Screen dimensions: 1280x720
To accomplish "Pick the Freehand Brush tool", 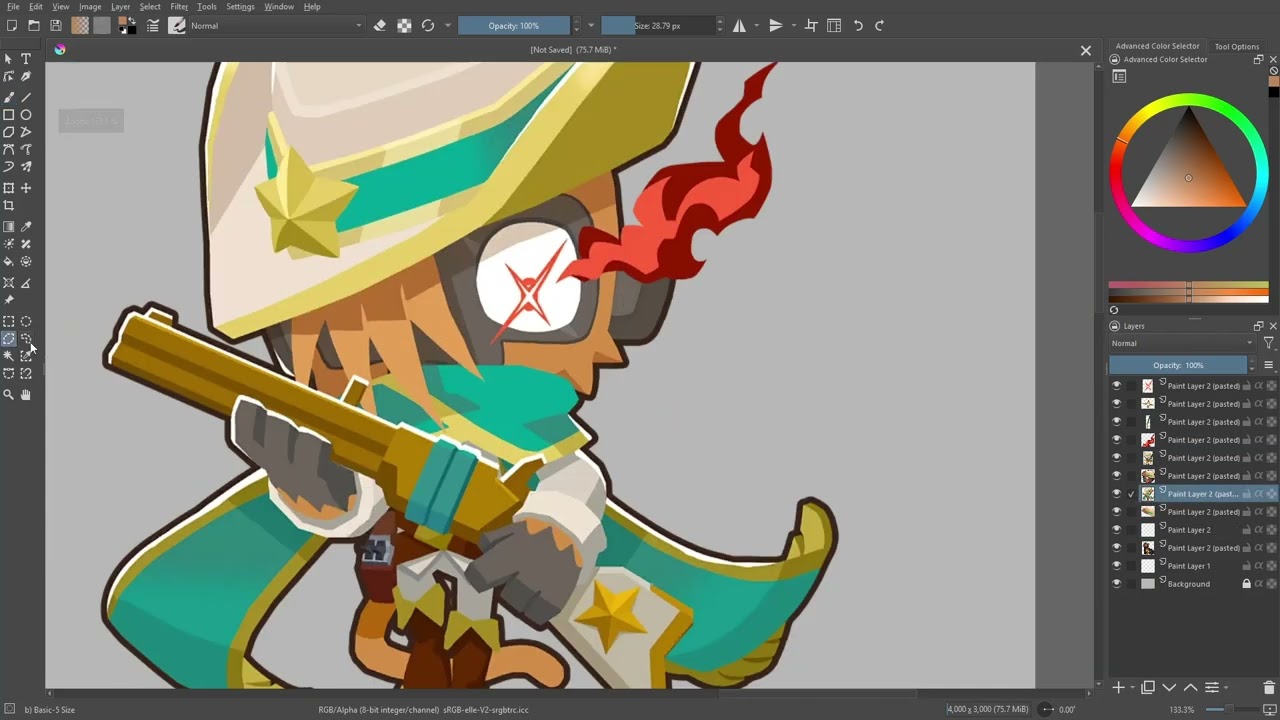I will pos(9,97).
